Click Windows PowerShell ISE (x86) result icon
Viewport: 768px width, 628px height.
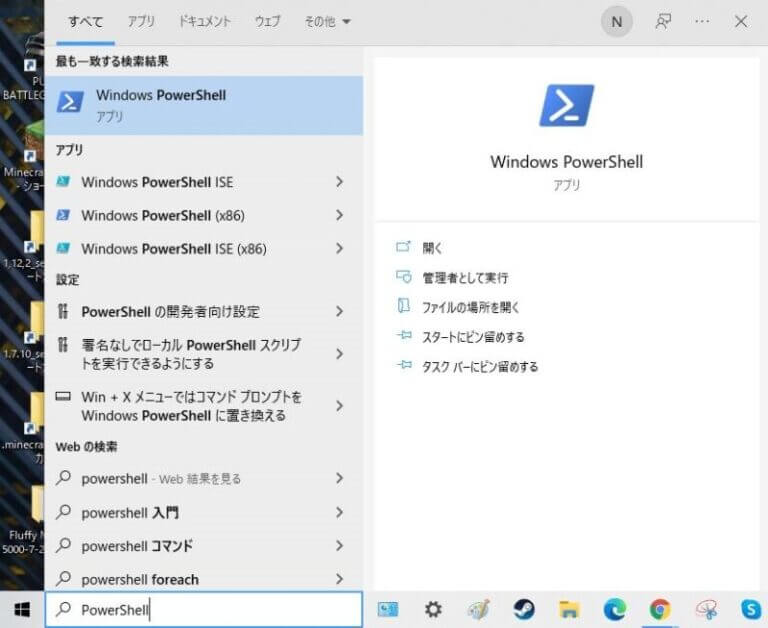(x=63, y=248)
